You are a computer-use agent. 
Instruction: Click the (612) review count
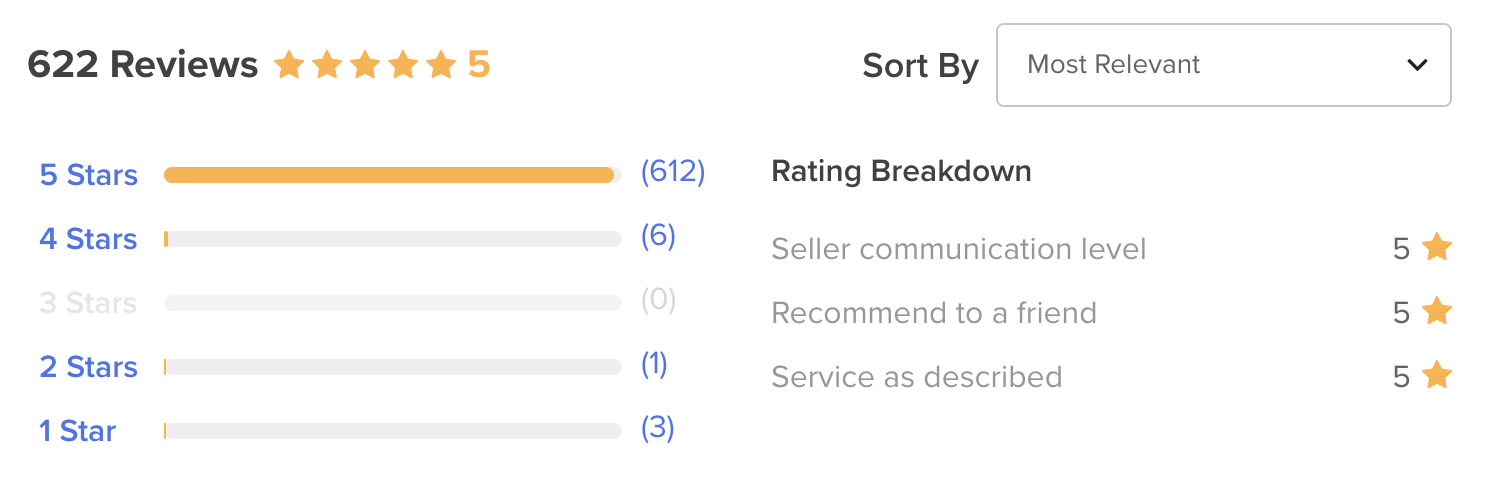(673, 172)
